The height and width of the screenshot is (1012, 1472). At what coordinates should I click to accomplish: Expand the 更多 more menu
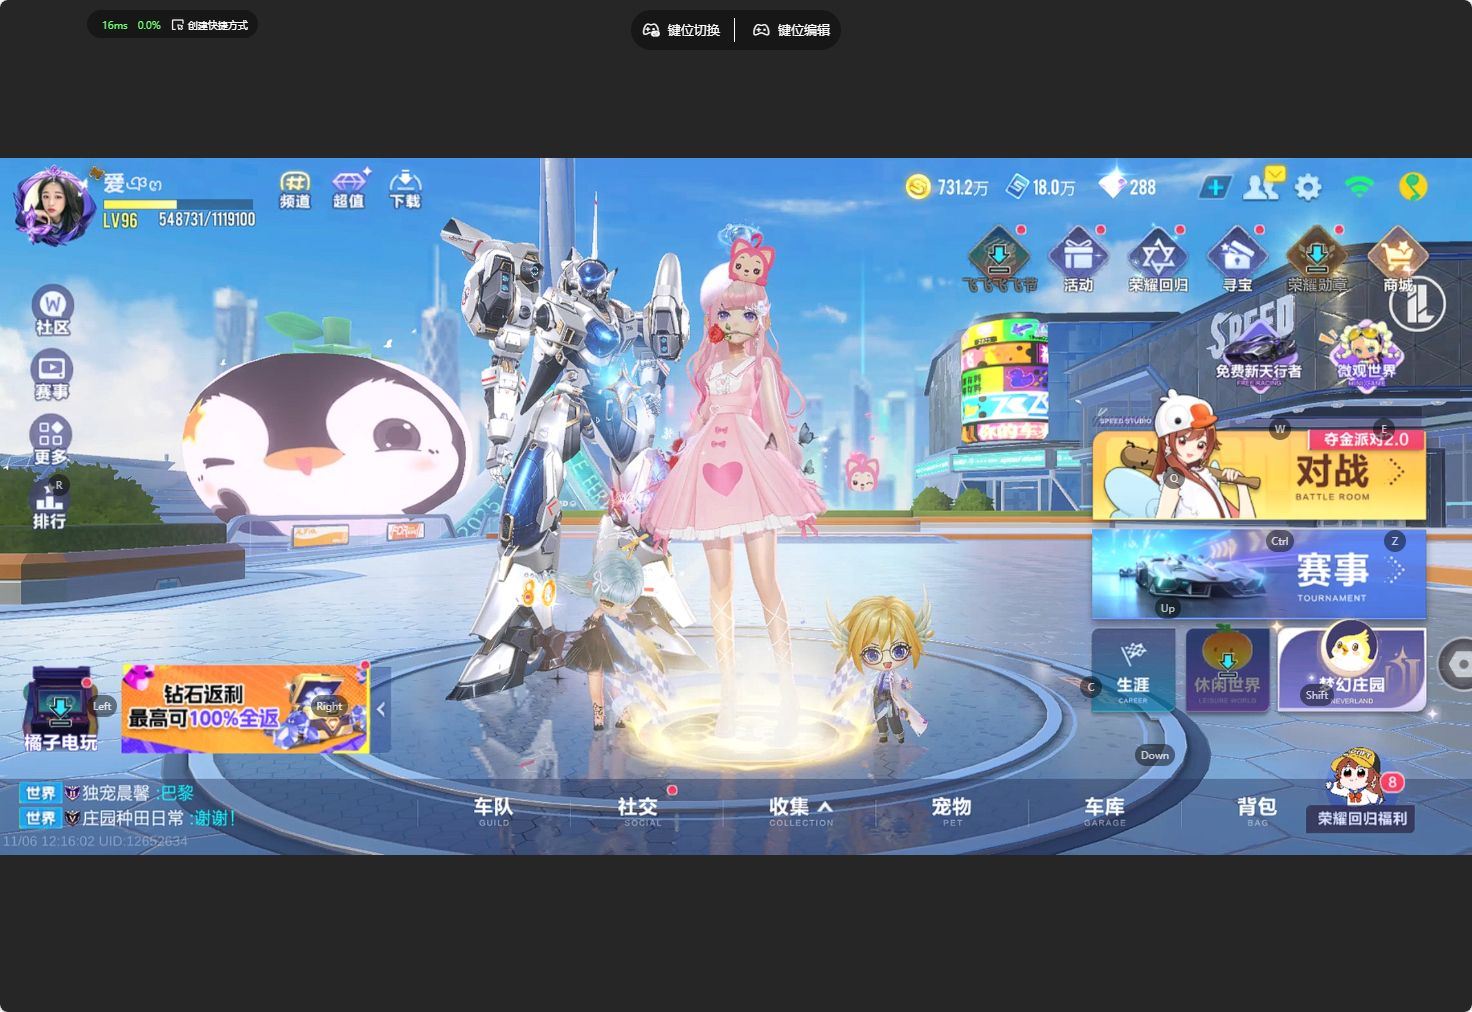tap(51, 440)
